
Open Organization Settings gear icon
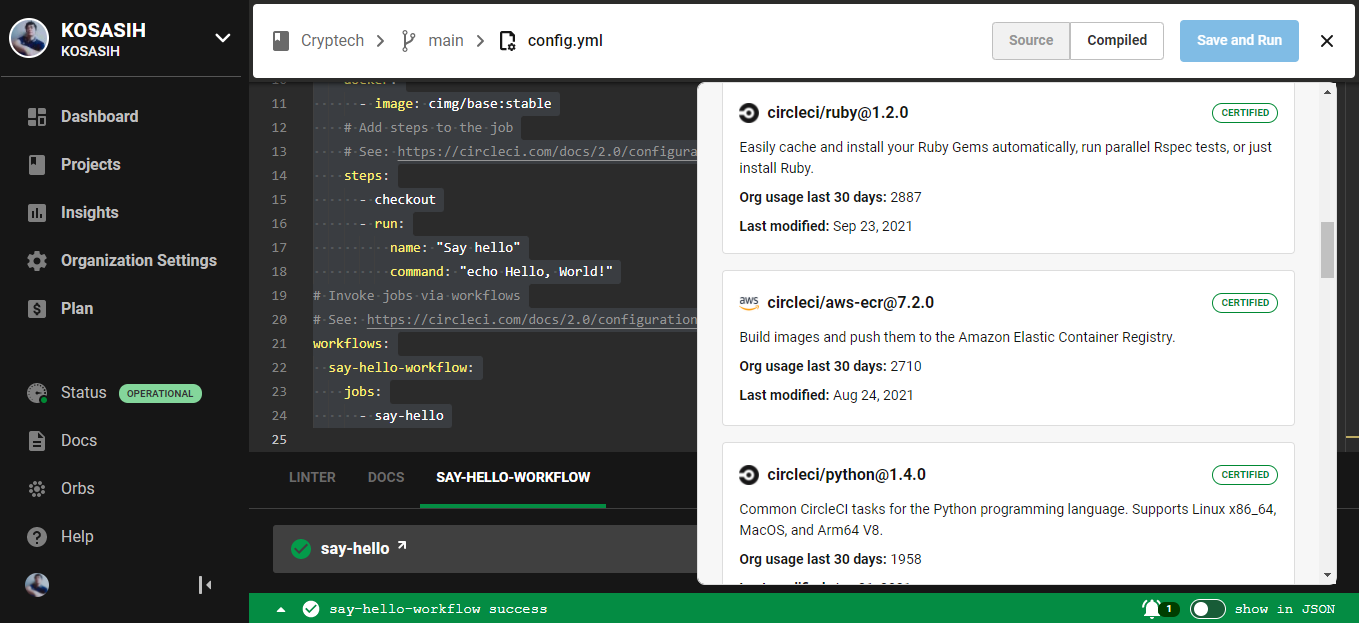click(x=37, y=261)
